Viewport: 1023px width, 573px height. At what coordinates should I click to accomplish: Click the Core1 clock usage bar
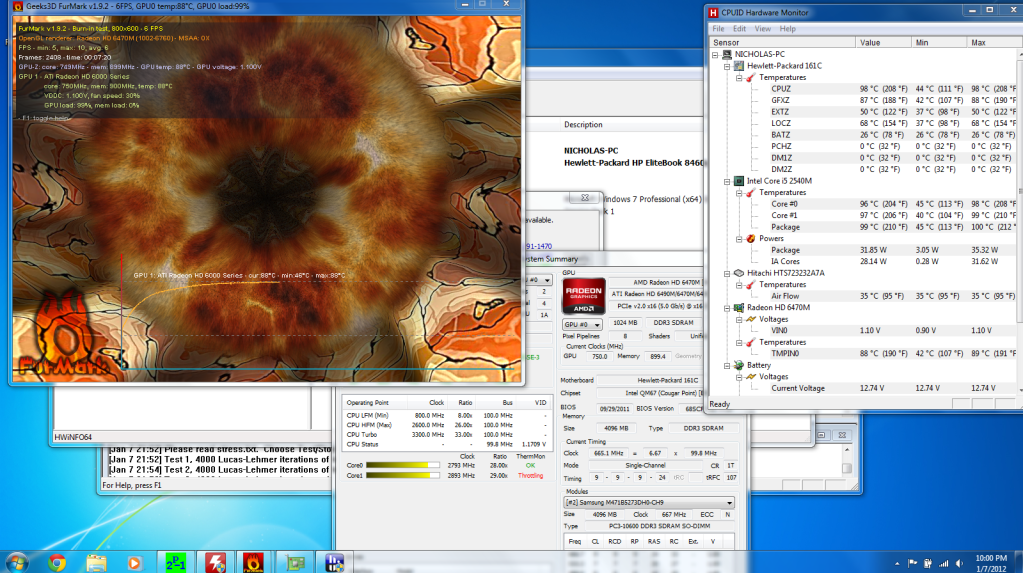tap(403, 476)
